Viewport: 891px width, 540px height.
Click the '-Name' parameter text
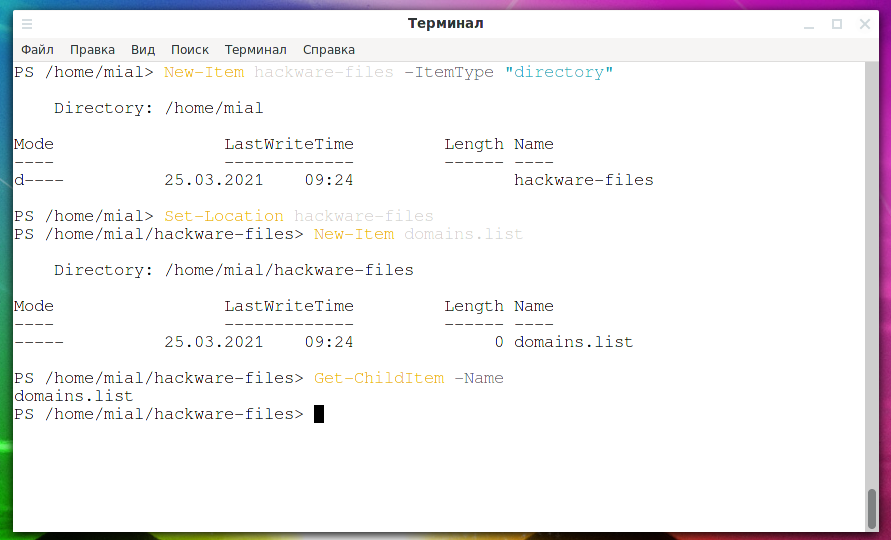point(479,378)
